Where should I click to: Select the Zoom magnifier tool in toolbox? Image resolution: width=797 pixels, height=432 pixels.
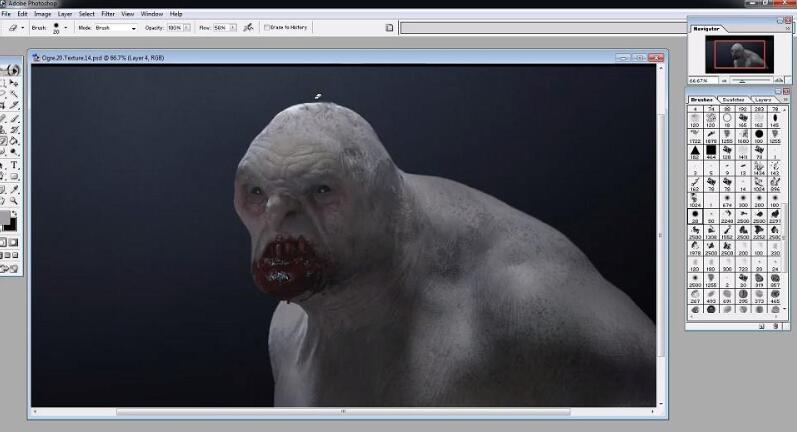click(x=14, y=201)
